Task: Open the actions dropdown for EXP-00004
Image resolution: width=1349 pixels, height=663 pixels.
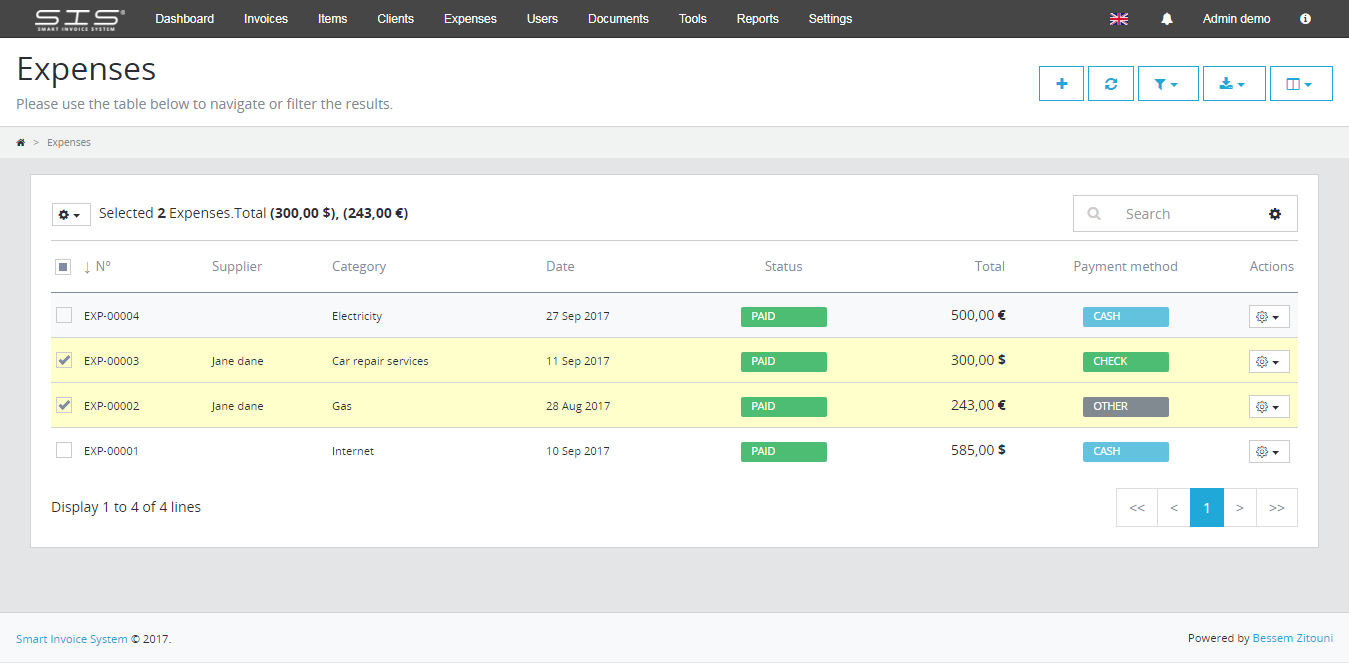Action: (x=1268, y=316)
